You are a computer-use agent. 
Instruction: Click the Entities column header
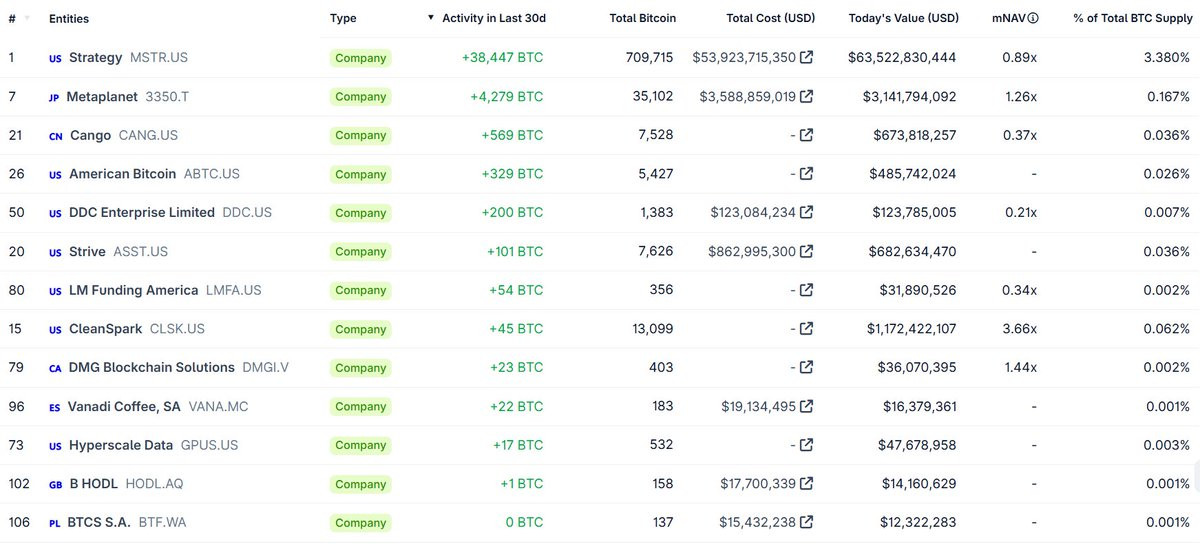coord(69,18)
